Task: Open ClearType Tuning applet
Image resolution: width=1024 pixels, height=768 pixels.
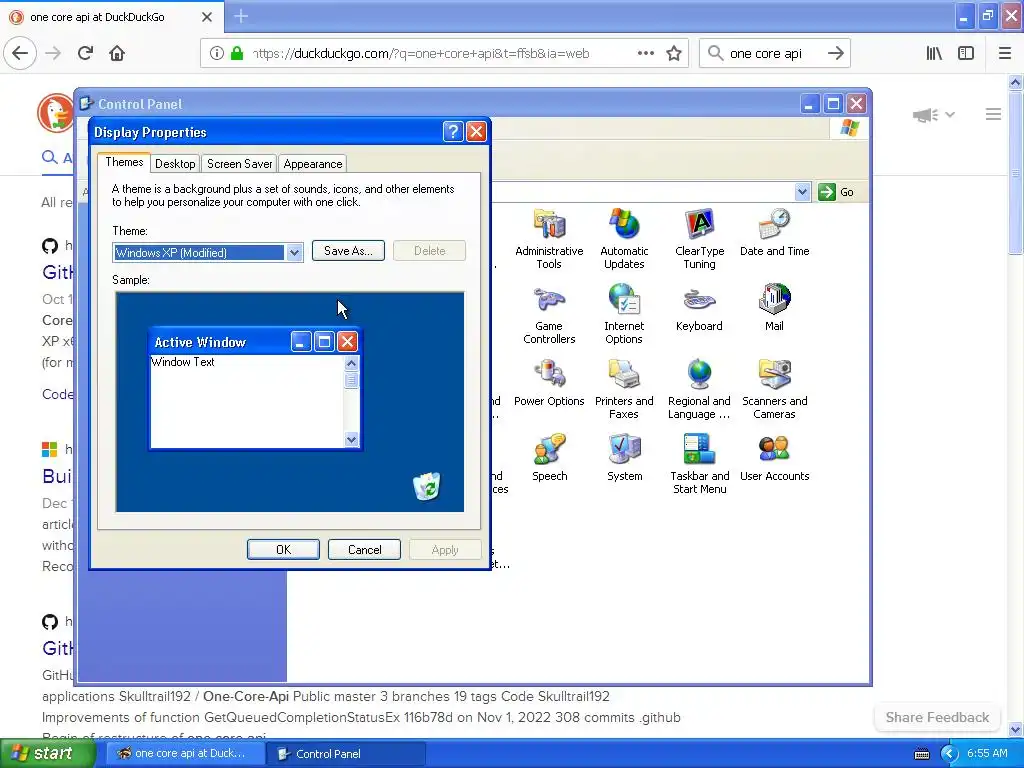Action: tap(699, 239)
